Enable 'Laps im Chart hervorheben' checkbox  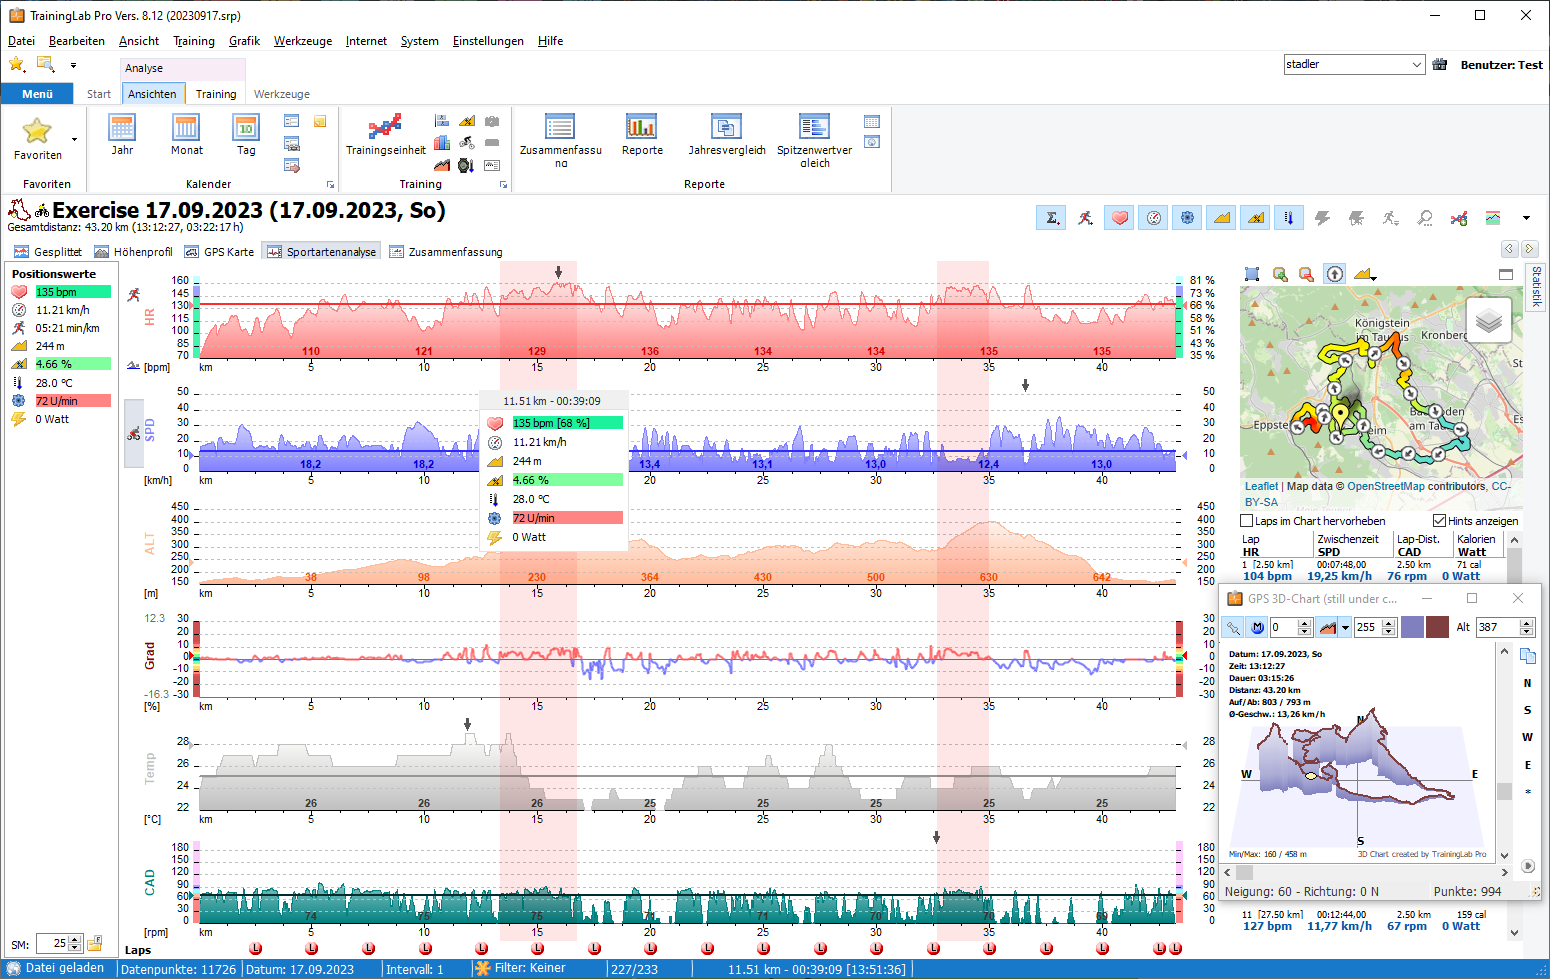tap(1247, 521)
